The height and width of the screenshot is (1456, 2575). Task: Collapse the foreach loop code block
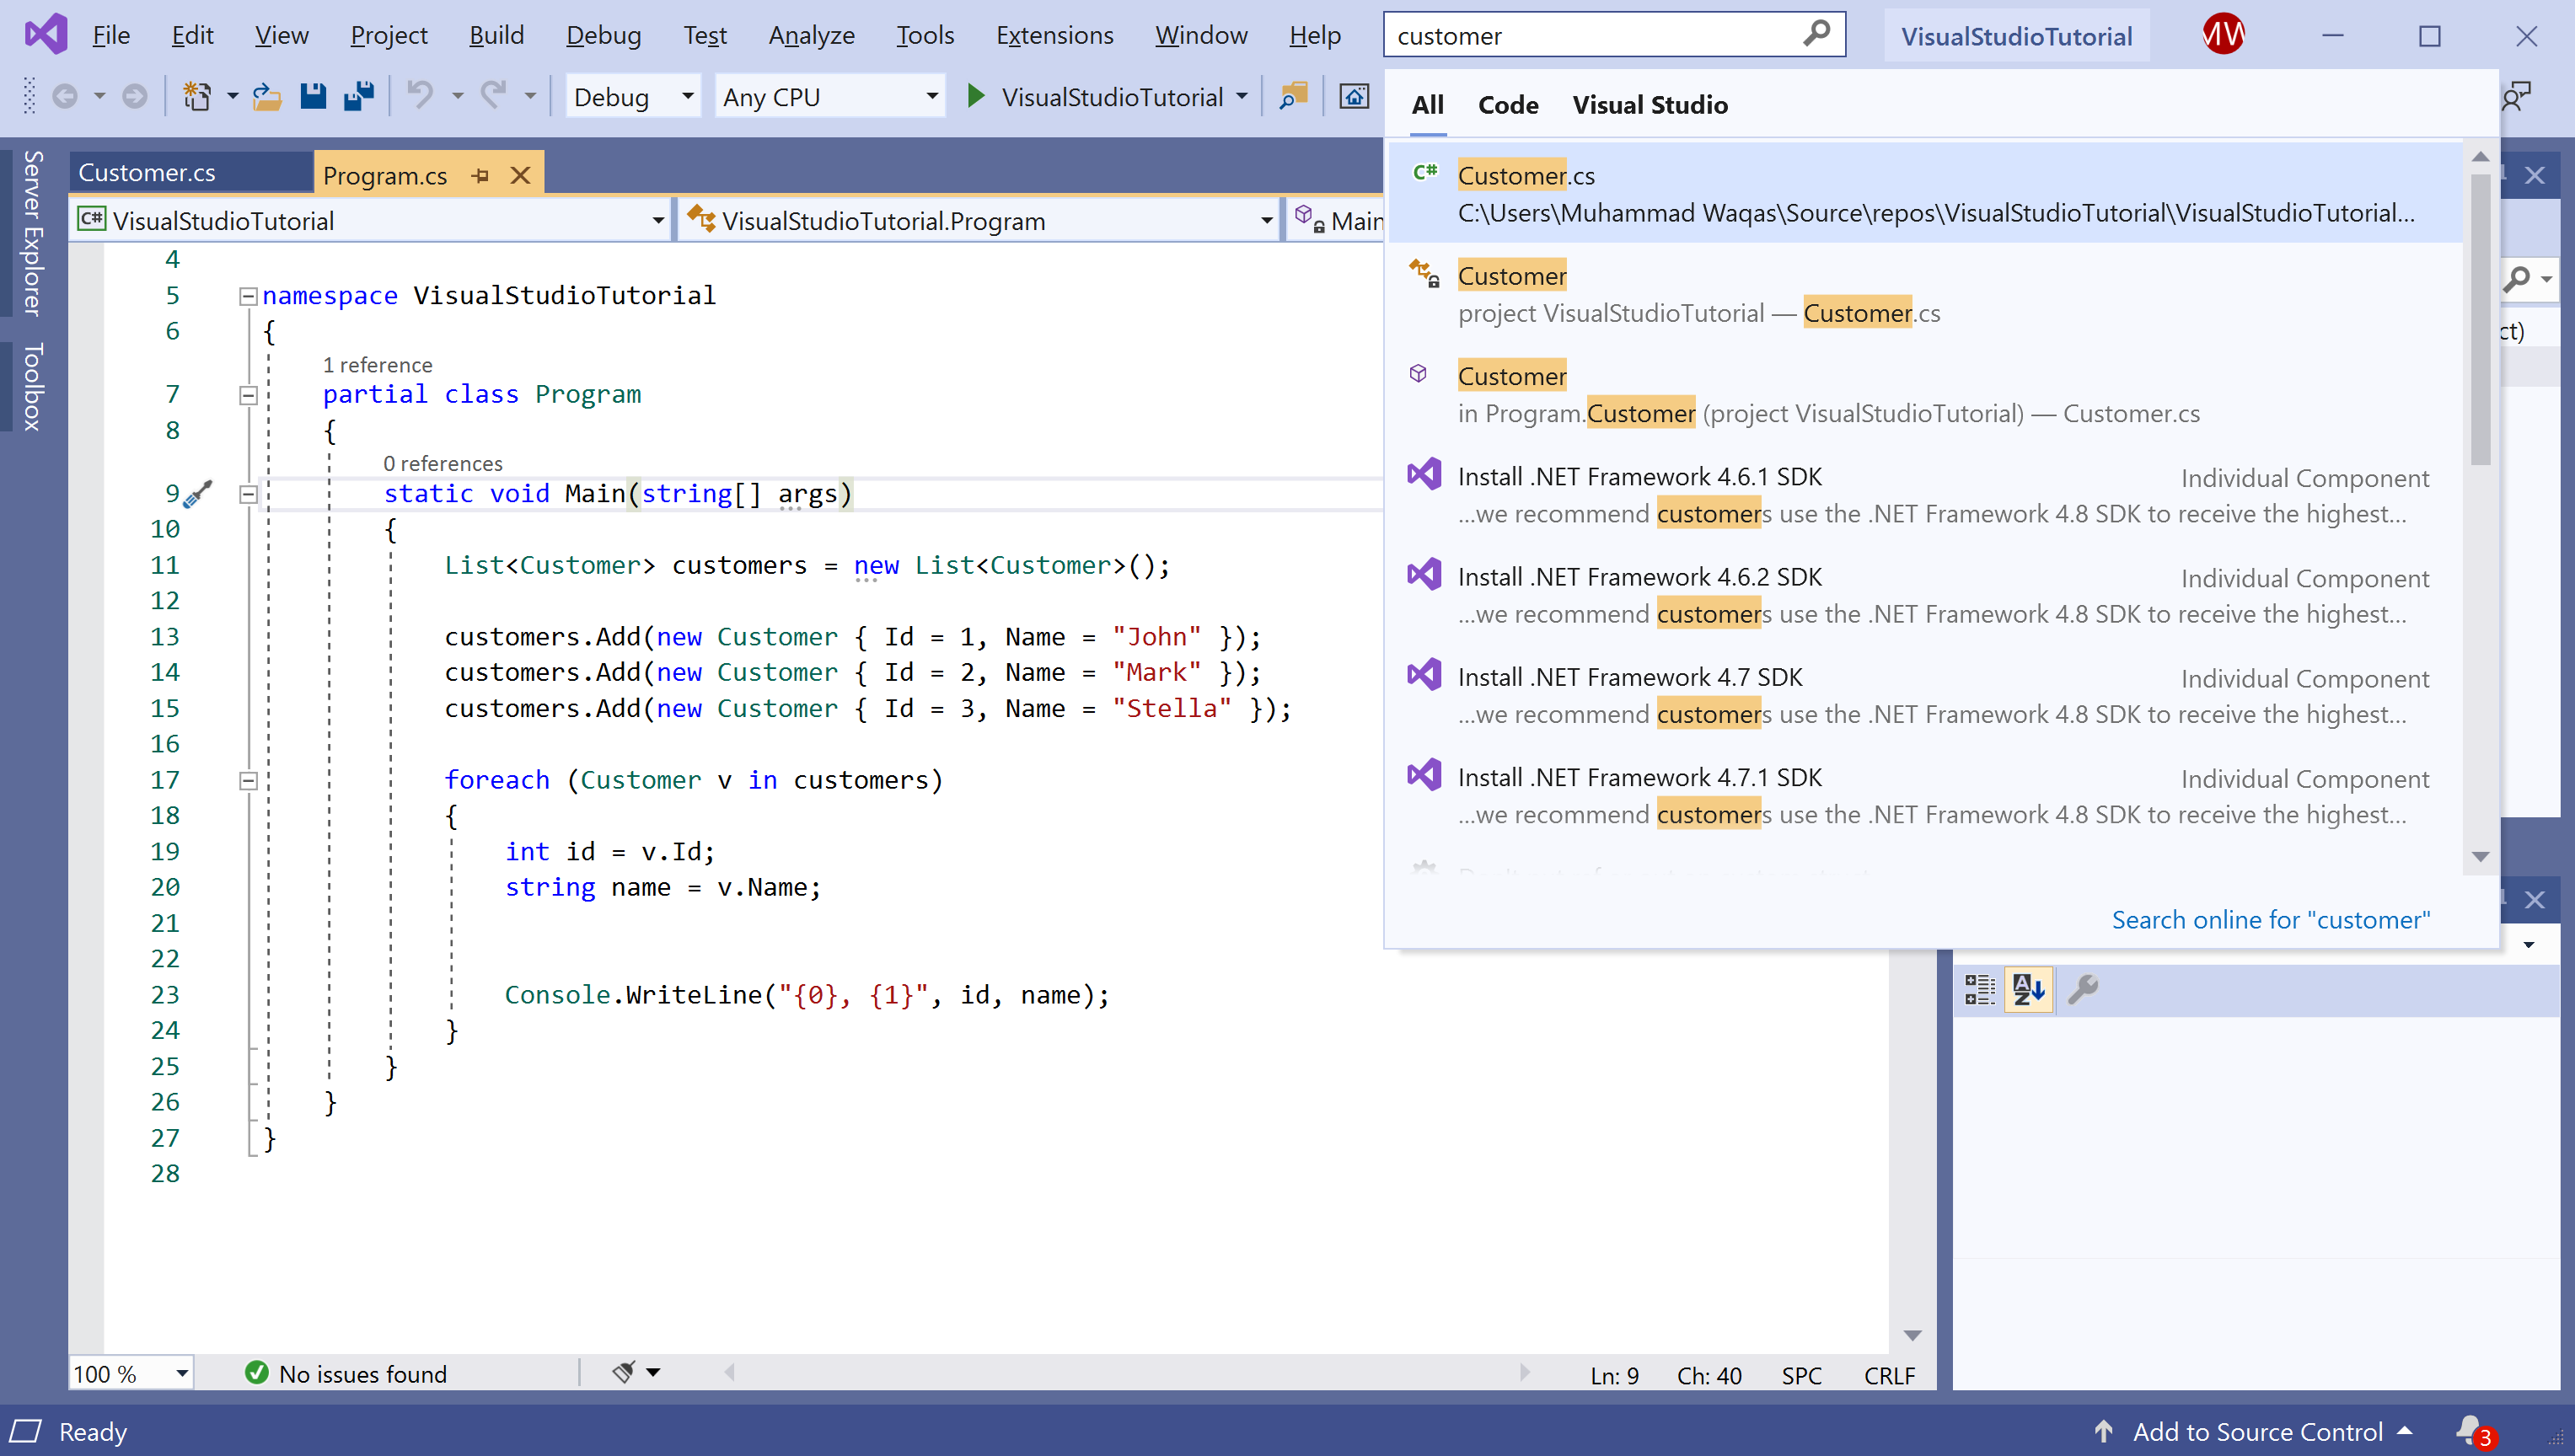[248, 780]
